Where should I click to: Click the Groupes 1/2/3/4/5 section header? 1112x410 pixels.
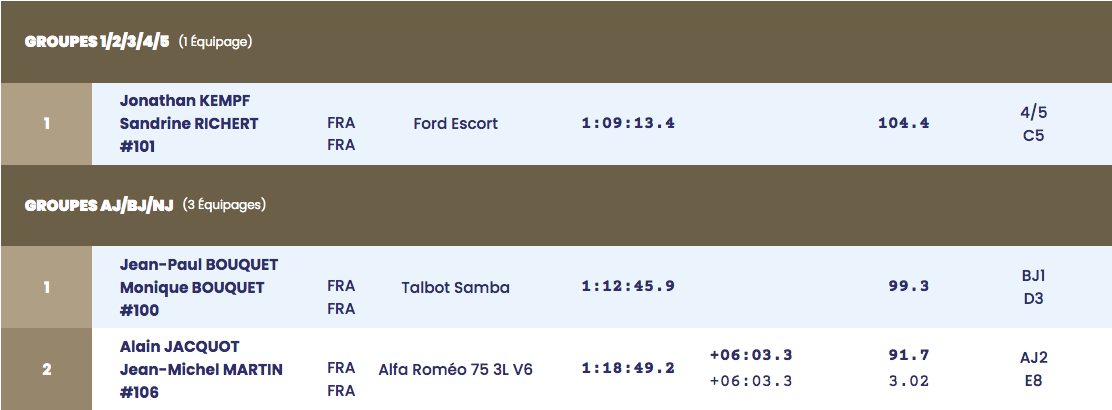pyautogui.click(x=556, y=42)
